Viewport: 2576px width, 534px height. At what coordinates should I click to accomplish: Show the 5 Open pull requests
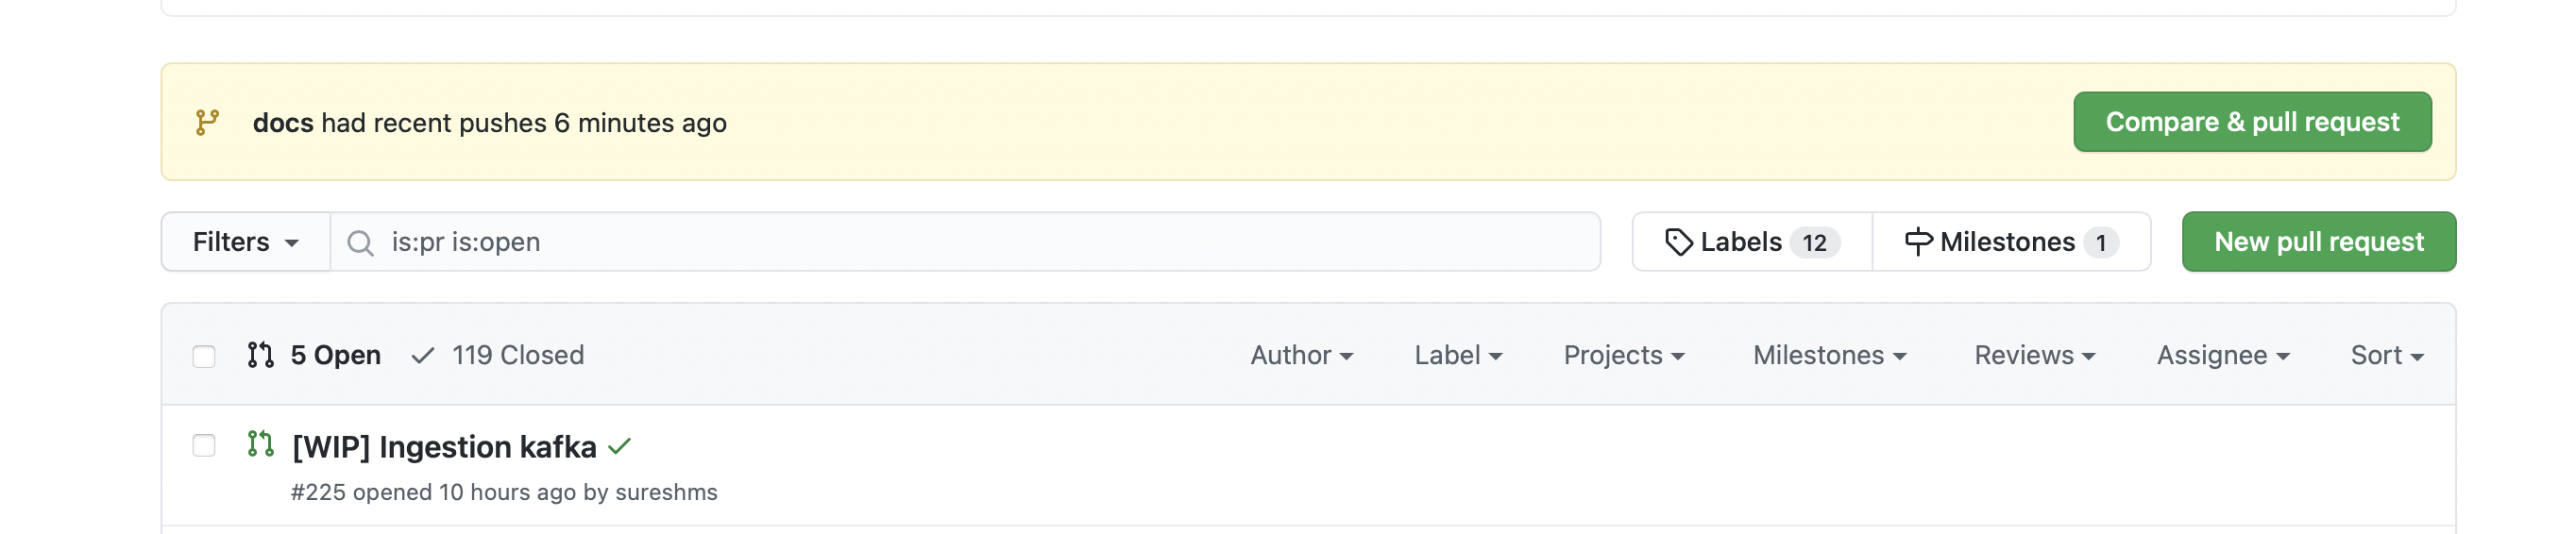335,355
